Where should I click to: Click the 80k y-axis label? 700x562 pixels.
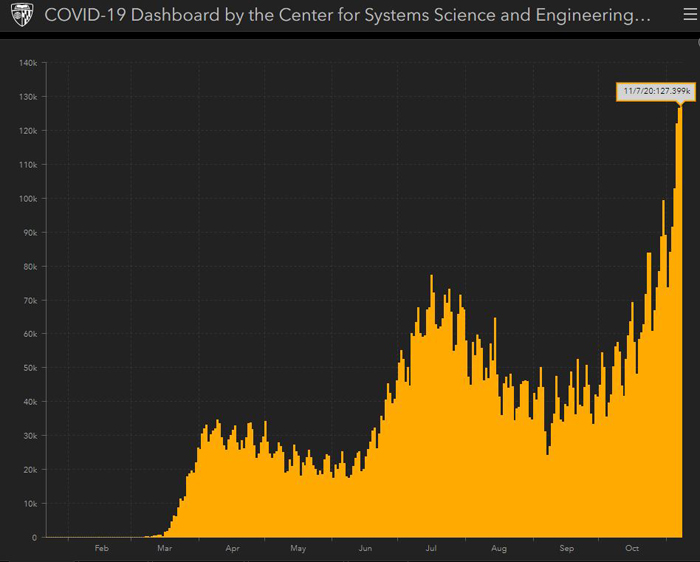point(30,266)
